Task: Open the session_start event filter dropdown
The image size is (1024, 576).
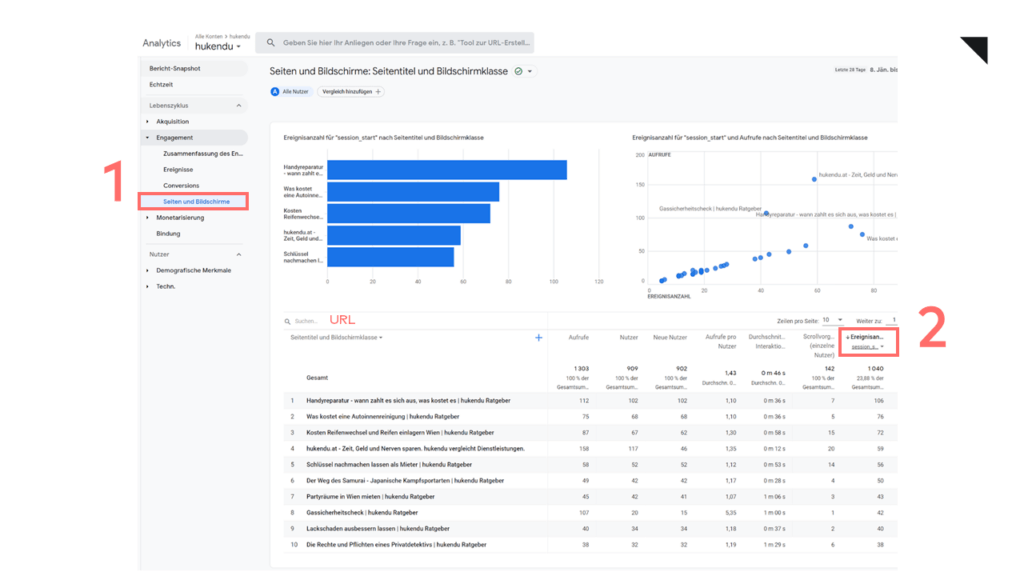Action: click(x=868, y=347)
